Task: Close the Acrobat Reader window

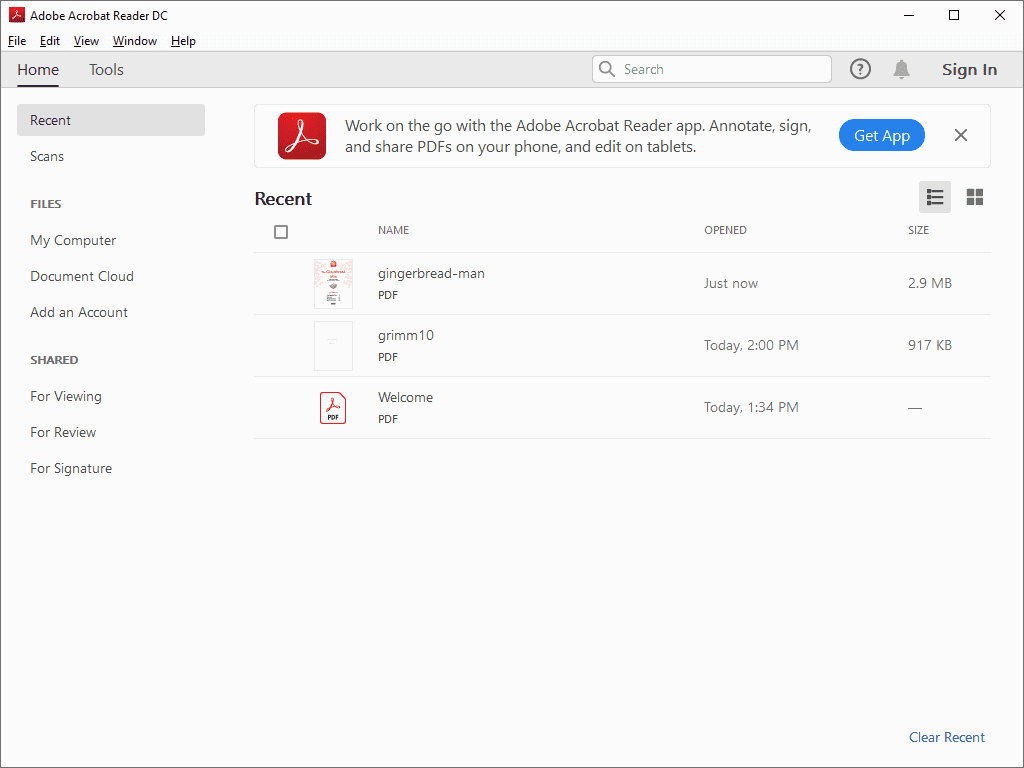Action: click(1000, 15)
